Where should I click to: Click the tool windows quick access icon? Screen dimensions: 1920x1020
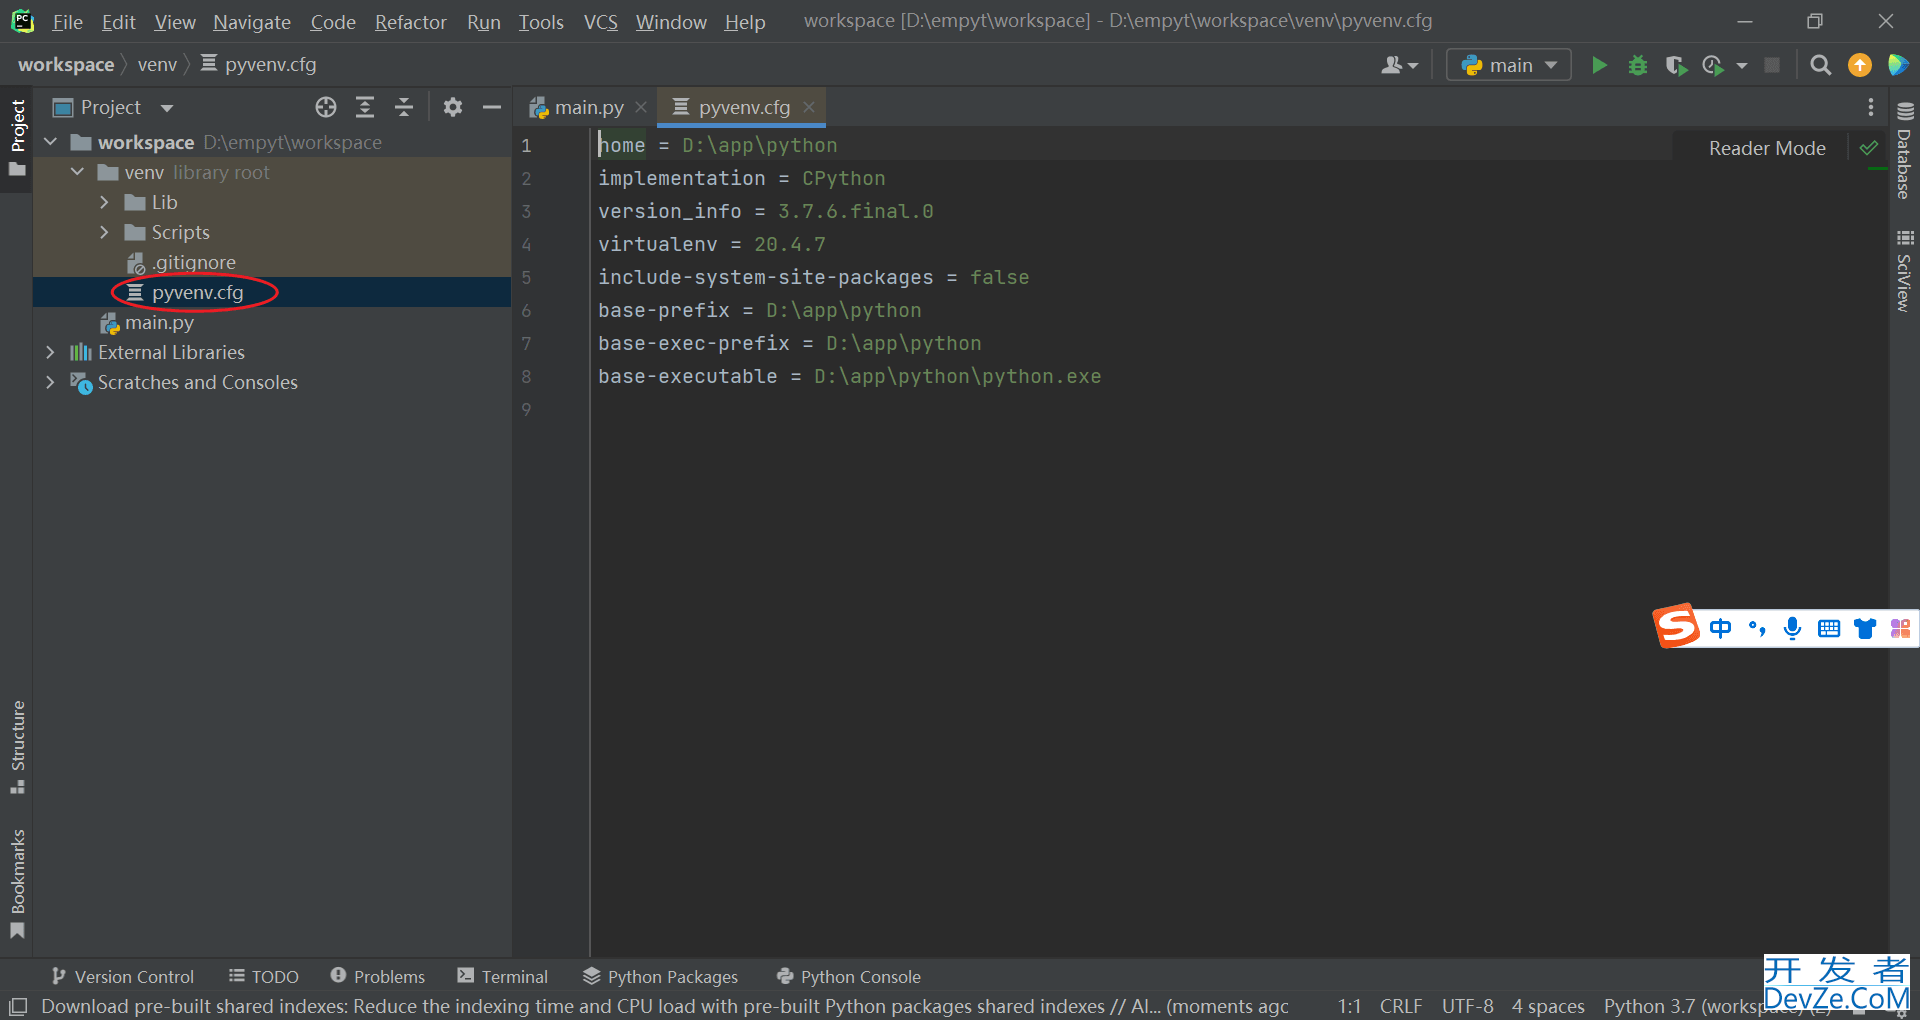(19, 1006)
